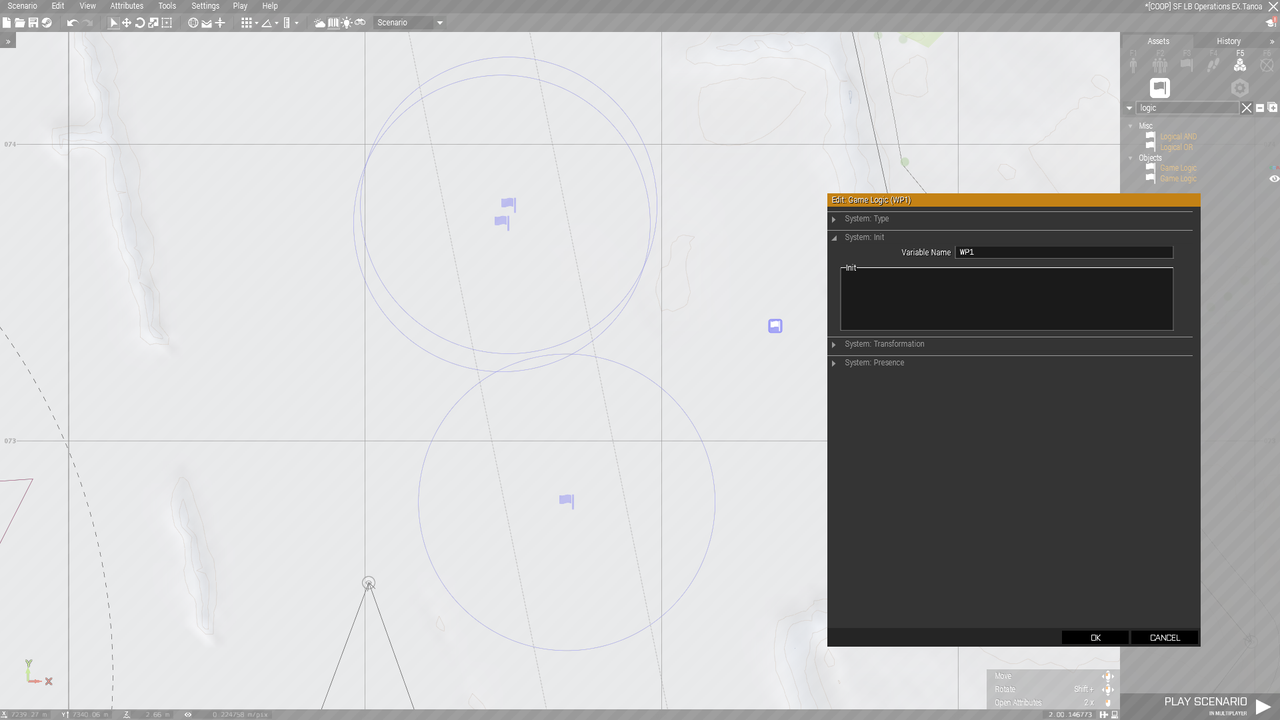Open the Settings menu
The image size is (1280, 720).
(x=205, y=6)
